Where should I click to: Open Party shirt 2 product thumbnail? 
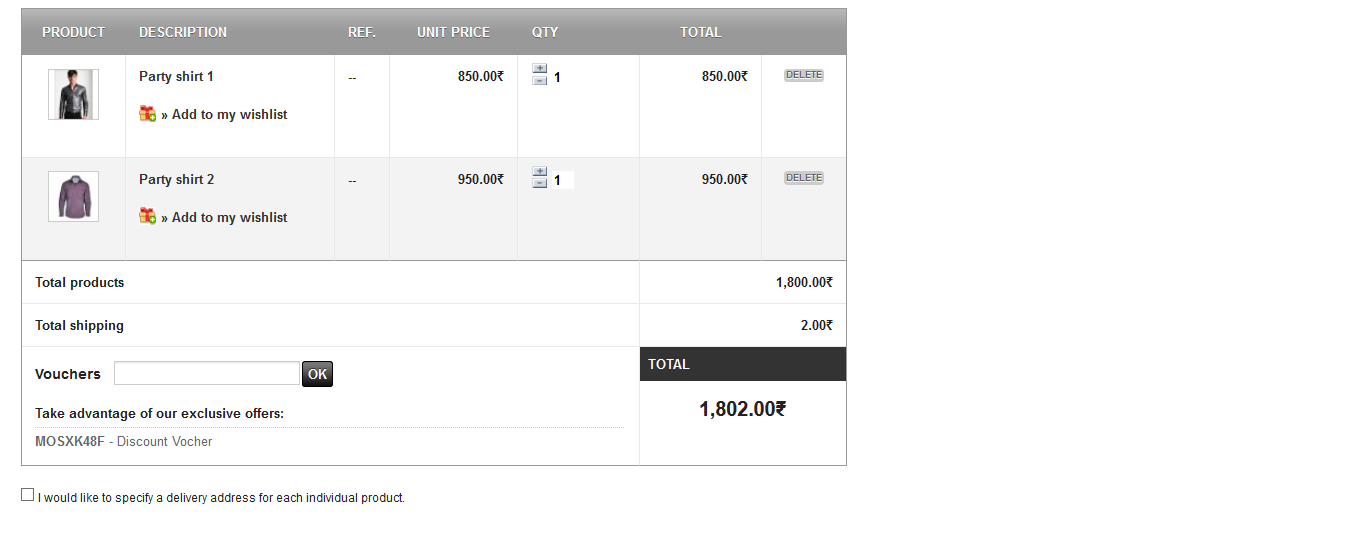[73, 196]
